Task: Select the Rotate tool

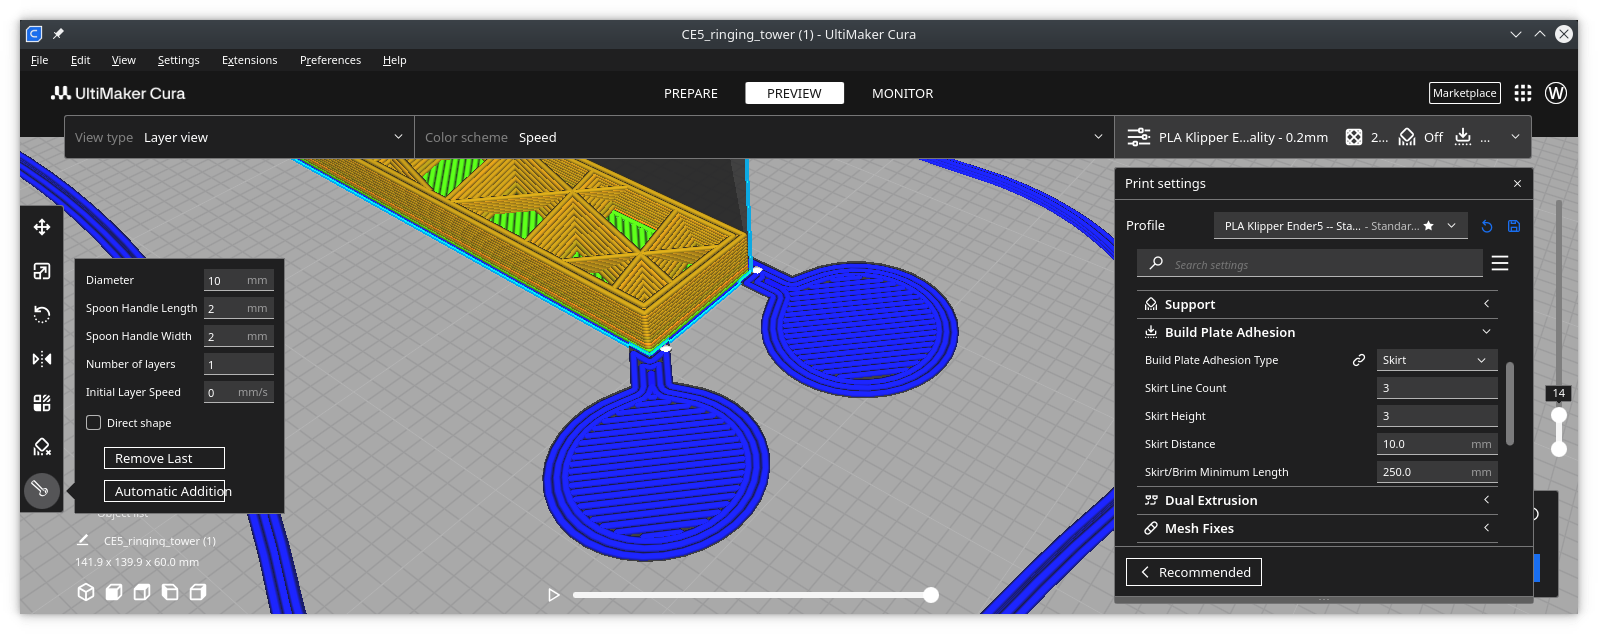Action: click(x=42, y=315)
